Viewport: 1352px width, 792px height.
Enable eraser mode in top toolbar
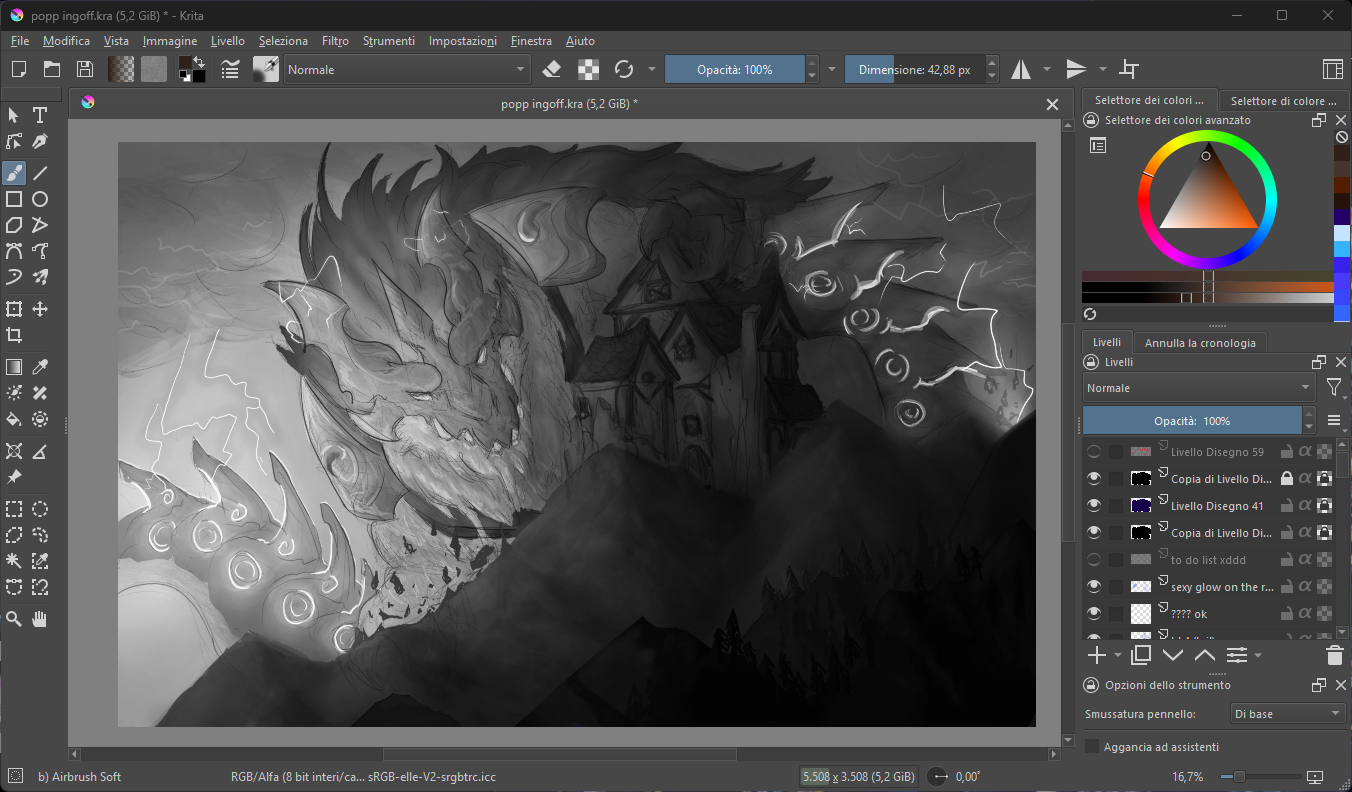pyautogui.click(x=552, y=69)
